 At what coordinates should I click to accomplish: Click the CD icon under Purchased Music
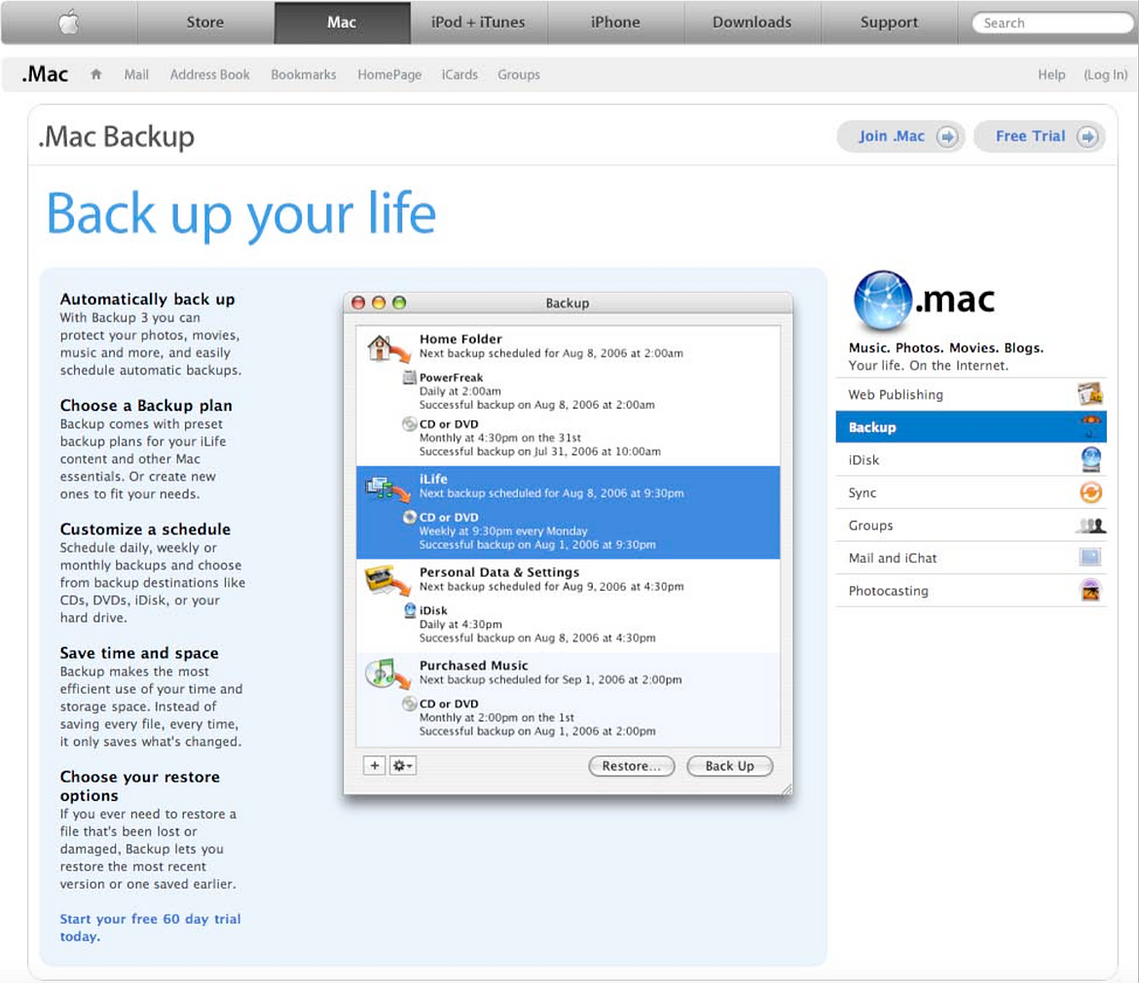click(410, 703)
